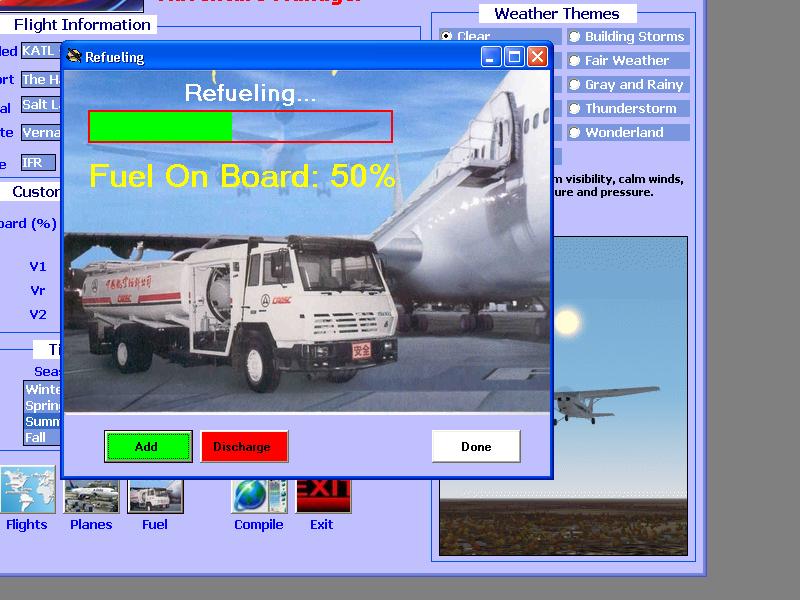Open the Fuel truck icon
Screen dimensions: 800x600
tap(155, 496)
